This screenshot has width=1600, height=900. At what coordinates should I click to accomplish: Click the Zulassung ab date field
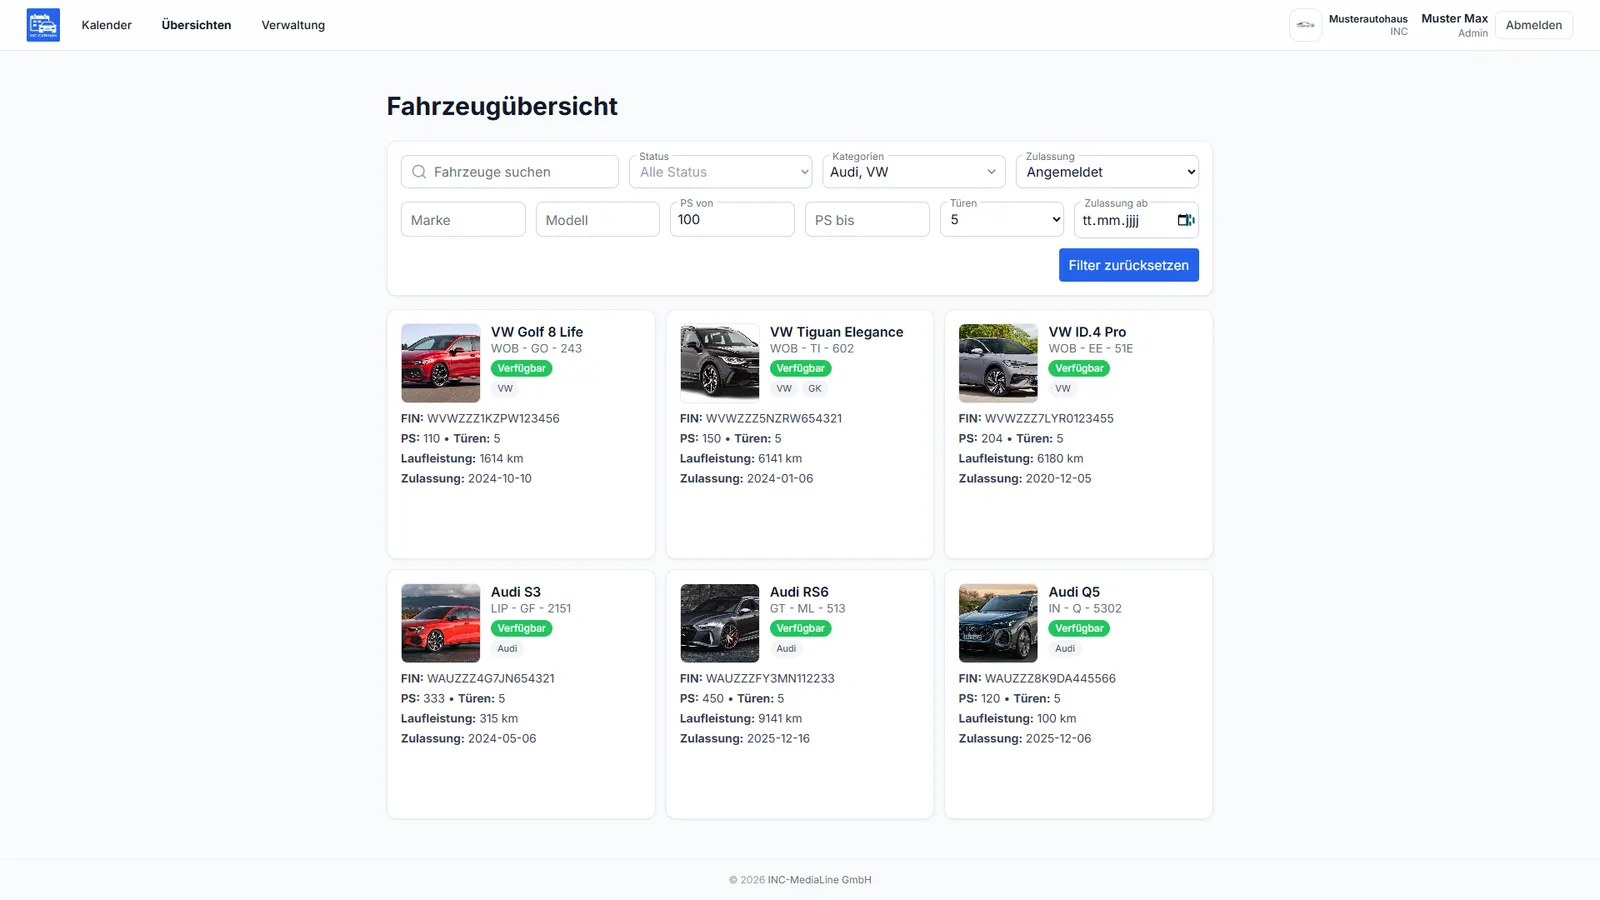[x=1136, y=220]
